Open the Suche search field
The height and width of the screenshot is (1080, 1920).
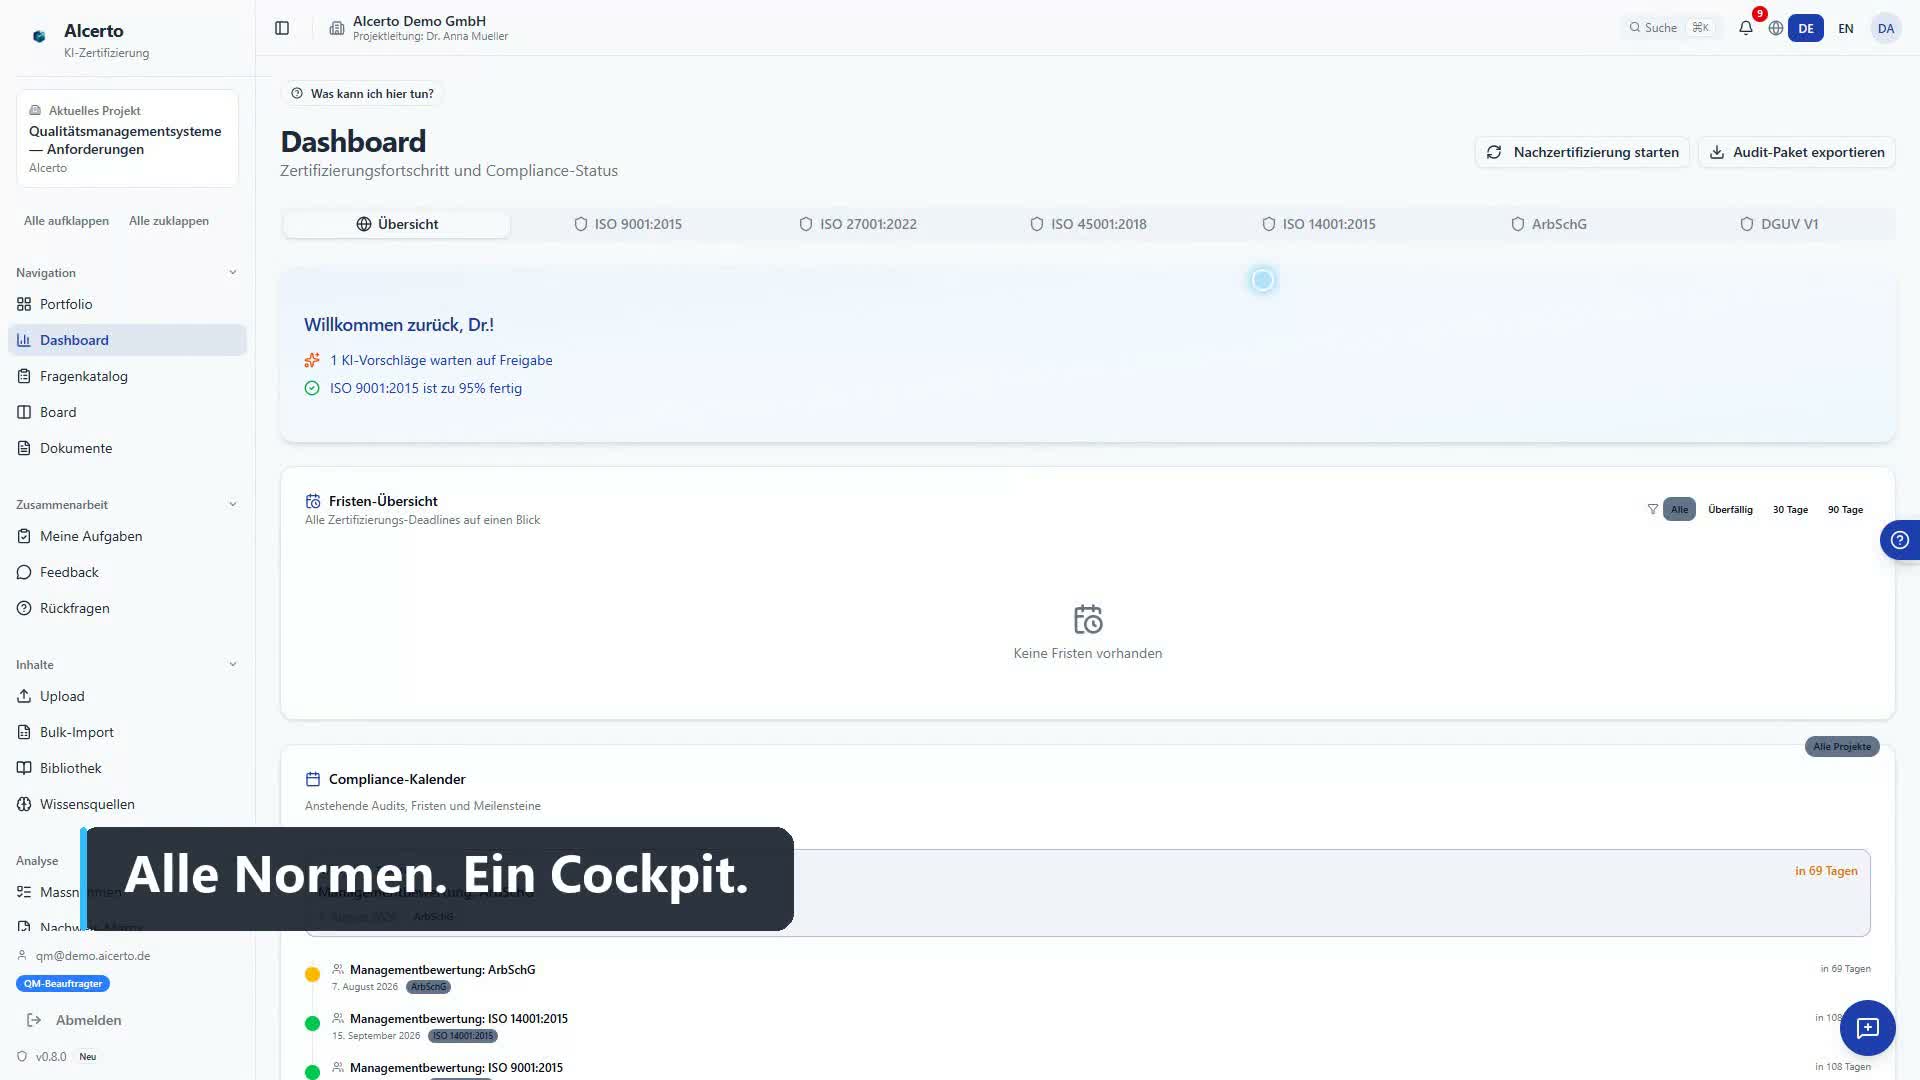[1669, 28]
